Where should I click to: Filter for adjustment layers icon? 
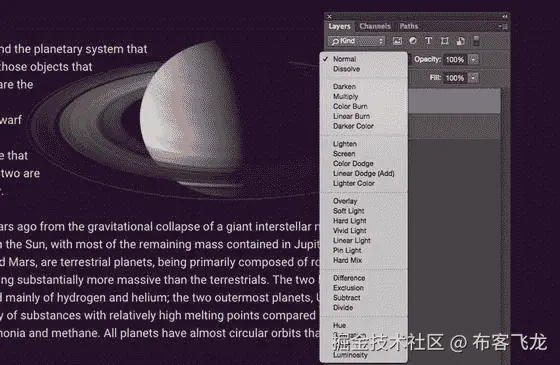click(413, 41)
